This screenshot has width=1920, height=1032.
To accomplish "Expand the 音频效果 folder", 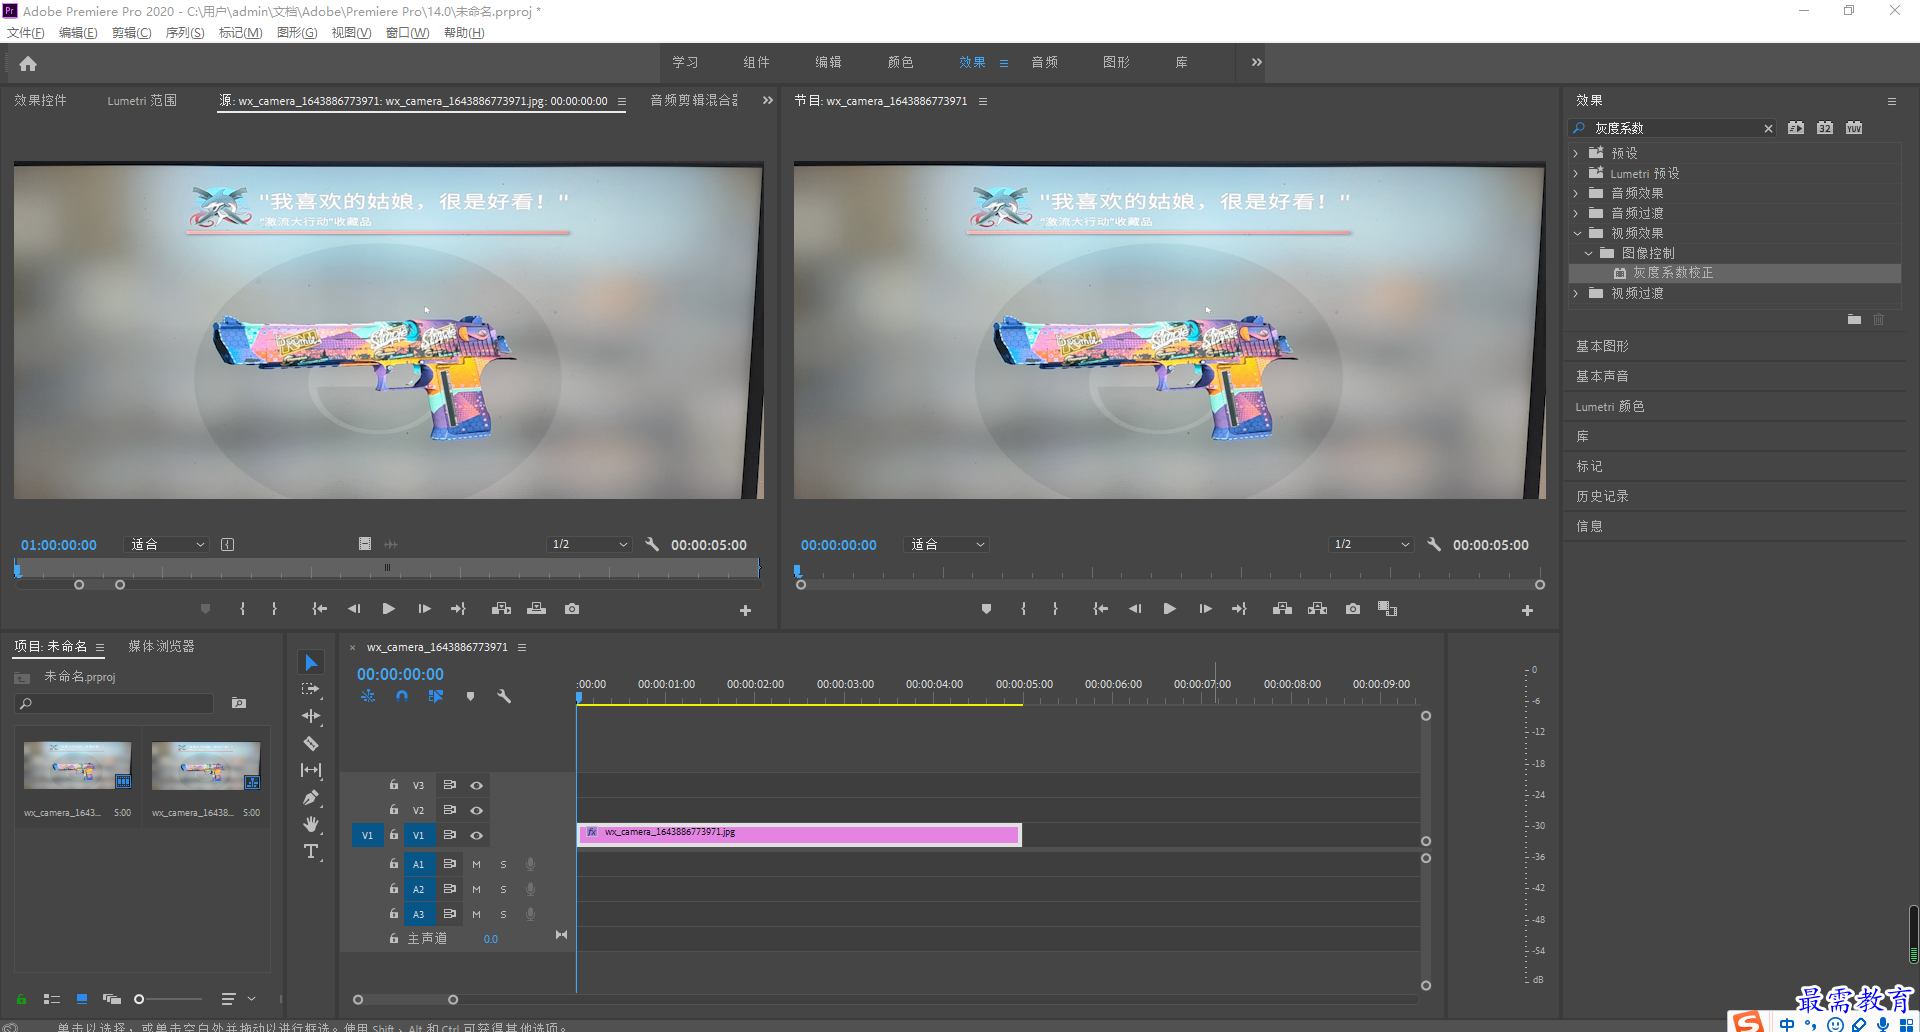I will click(x=1576, y=193).
